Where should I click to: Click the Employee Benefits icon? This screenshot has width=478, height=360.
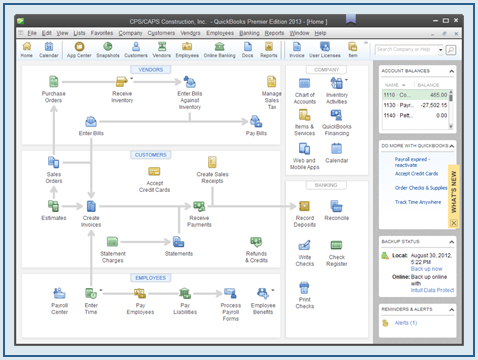click(263, 293)
